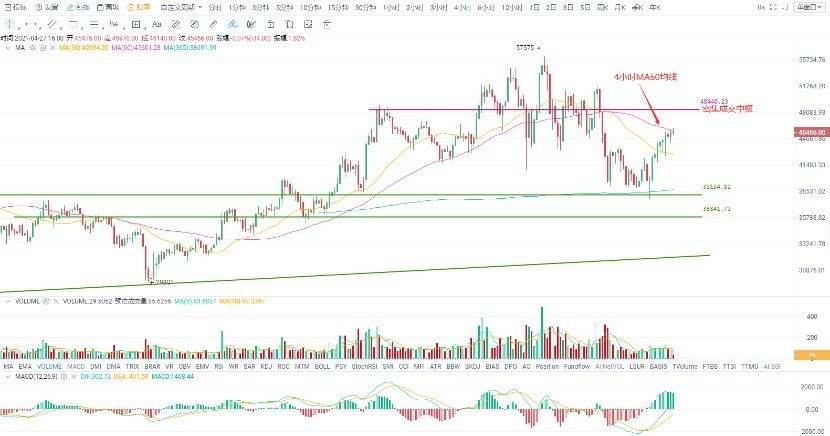Screen dimensions: 830x436
Task: Click the icon right of the lock icon
Action: 289,24
